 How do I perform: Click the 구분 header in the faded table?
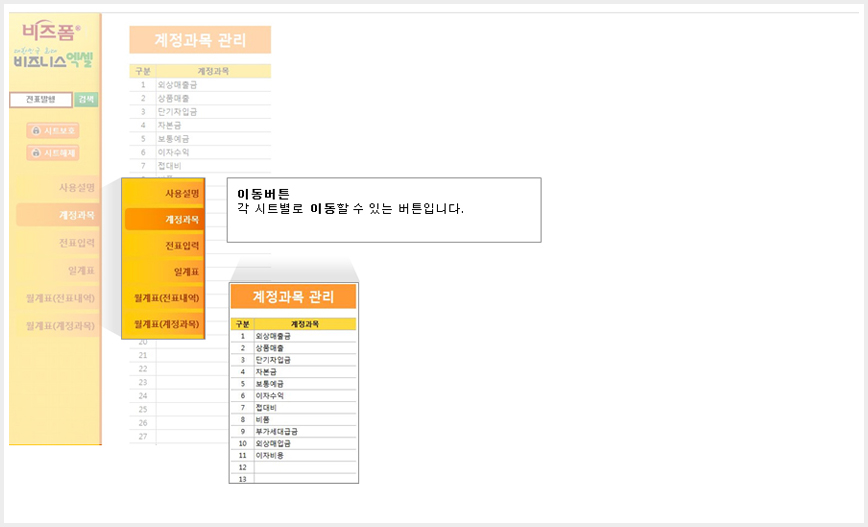point(143,71)
